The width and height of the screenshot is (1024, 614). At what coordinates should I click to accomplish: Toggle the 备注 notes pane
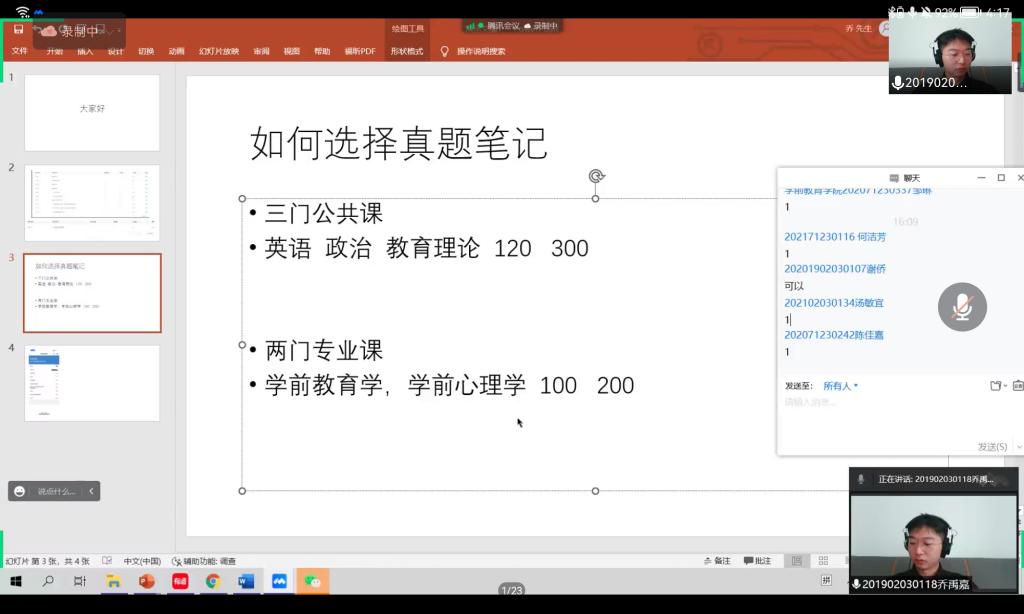click(x=717, y=561)
